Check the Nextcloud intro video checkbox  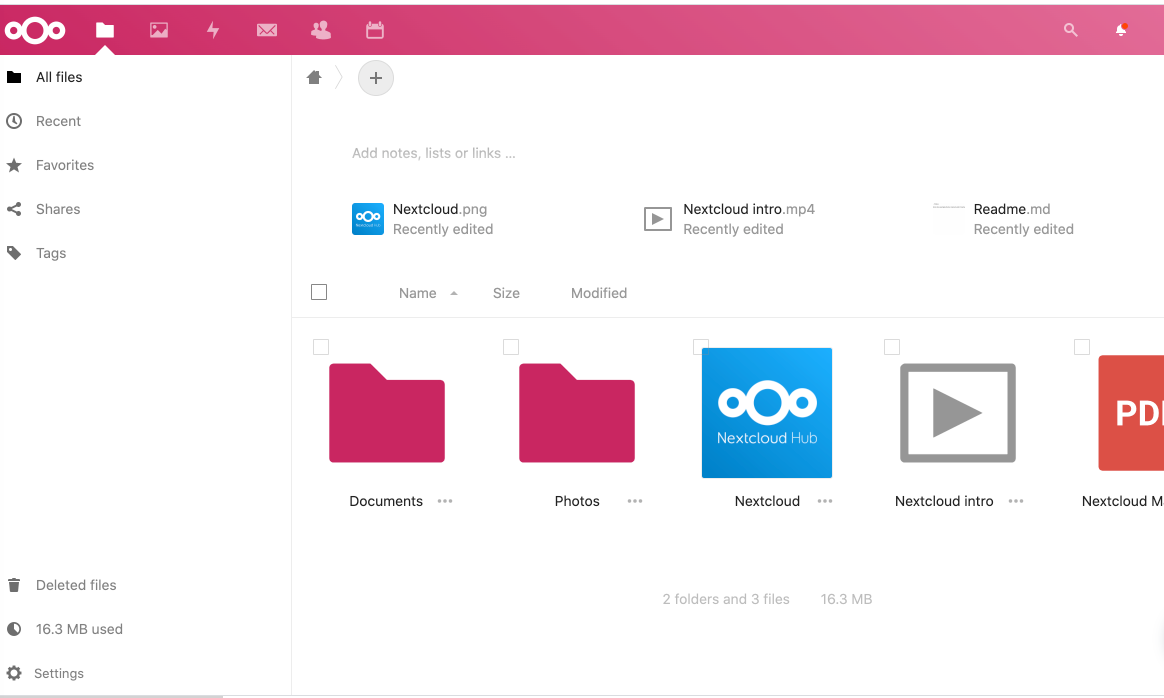(x=892, y=347)
